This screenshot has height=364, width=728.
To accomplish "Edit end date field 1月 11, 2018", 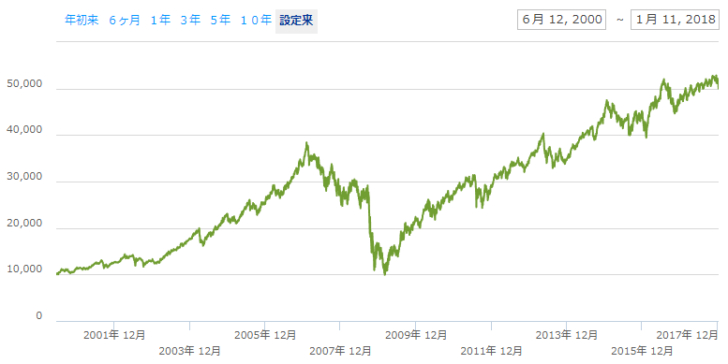I will tap(675, 20).
